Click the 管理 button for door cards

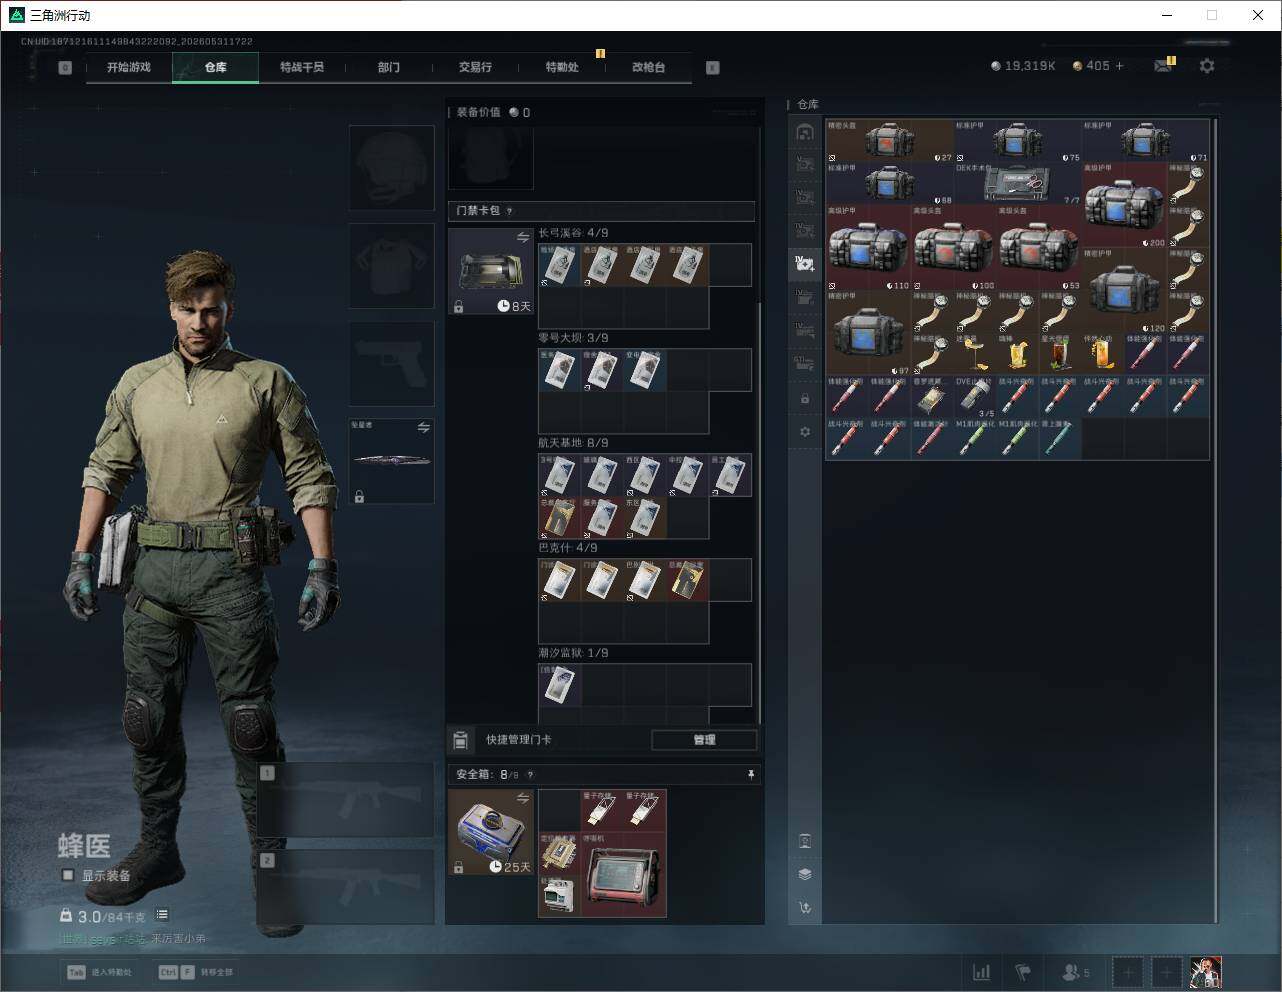(x=704, y=740)
